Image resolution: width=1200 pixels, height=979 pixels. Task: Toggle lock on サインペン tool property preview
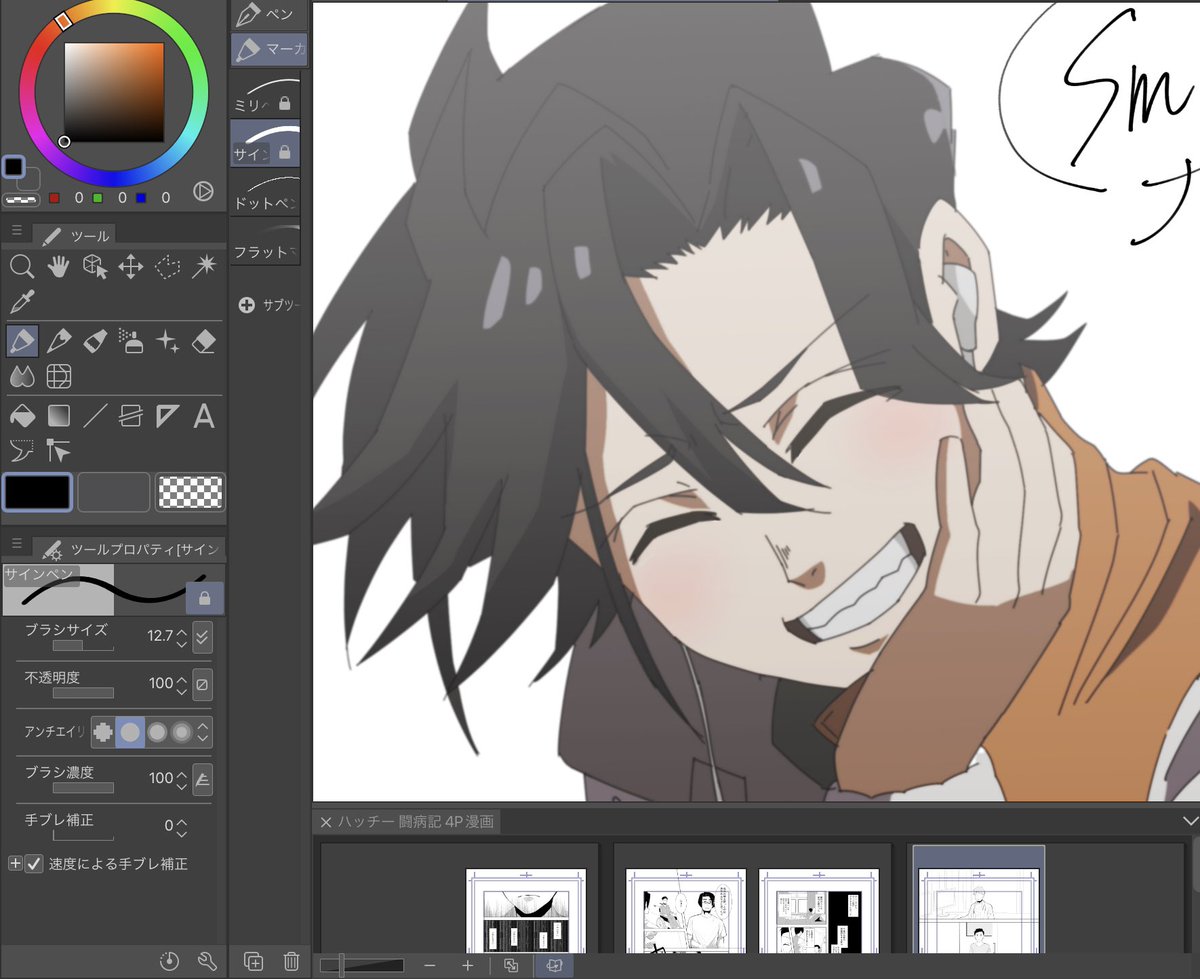[205, 598]
